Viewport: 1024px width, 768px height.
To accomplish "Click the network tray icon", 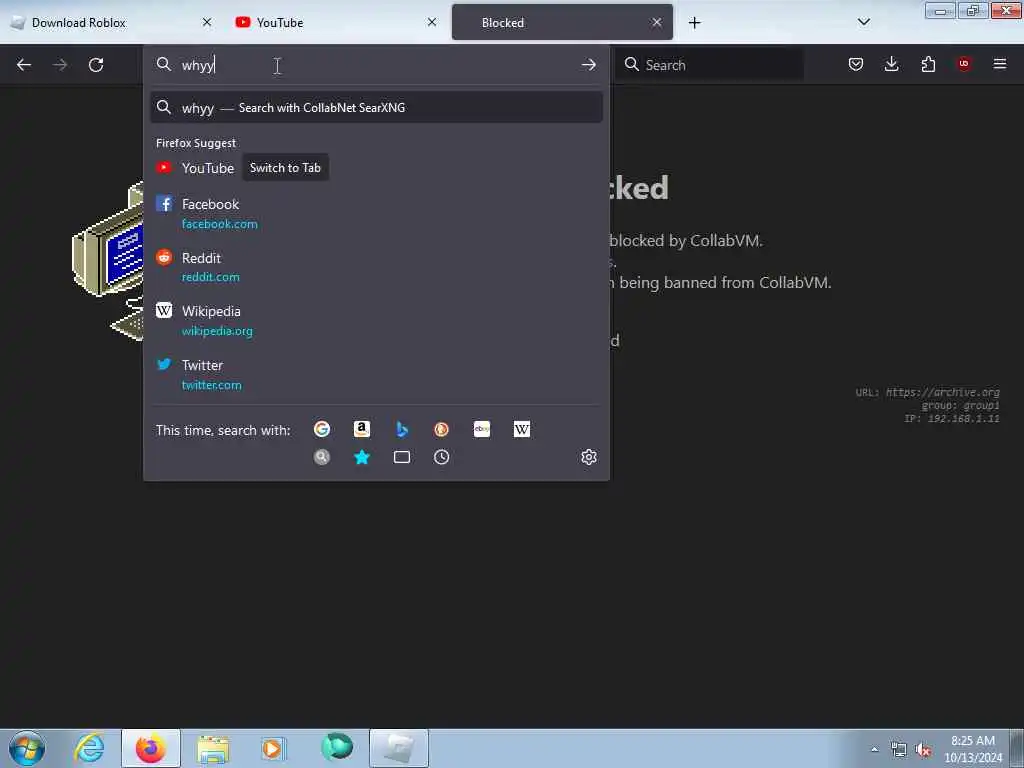I will [899, 750].
